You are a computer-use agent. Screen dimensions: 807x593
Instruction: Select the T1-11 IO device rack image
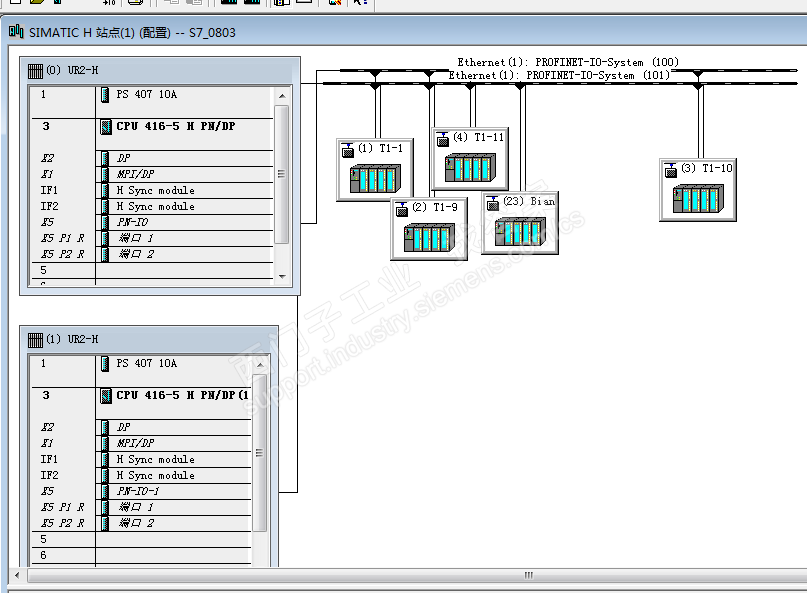click(x=470, y=167)
